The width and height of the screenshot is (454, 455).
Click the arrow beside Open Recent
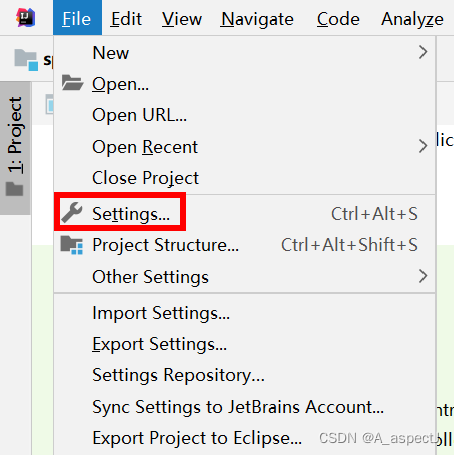pyautogui.click(x=423, y=146)
